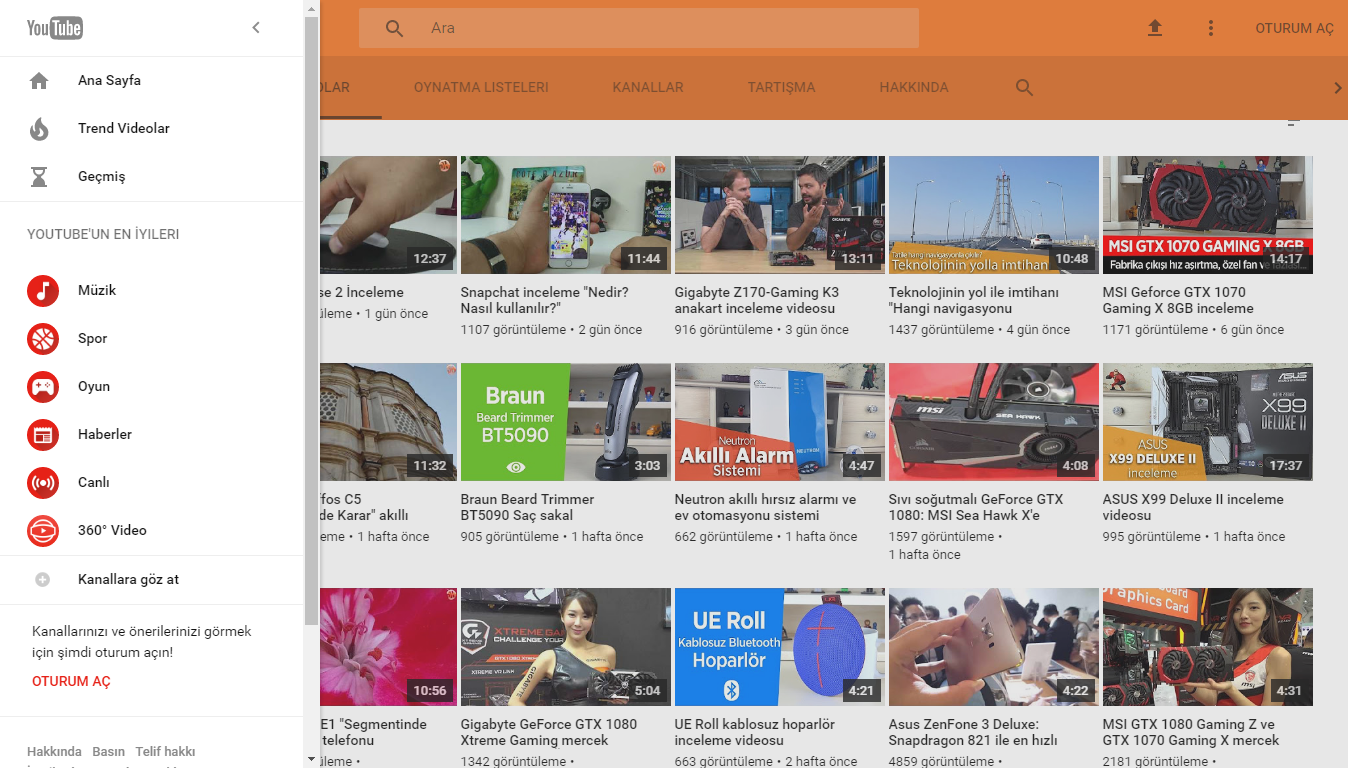This screenshot has height=768, width=1348.
Task: Click the magnifier icon in search bar
Action: (x=394, y=28)
